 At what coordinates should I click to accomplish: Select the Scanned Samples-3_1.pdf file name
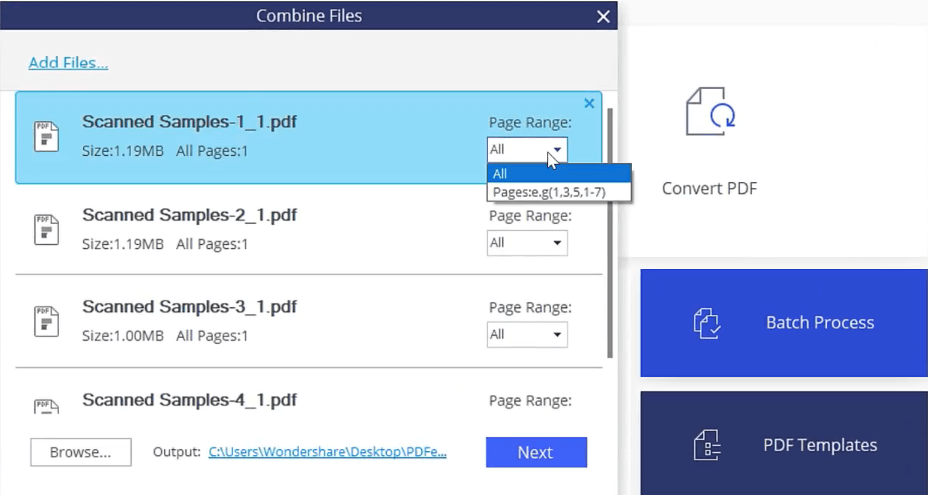[x=189, y=307]
